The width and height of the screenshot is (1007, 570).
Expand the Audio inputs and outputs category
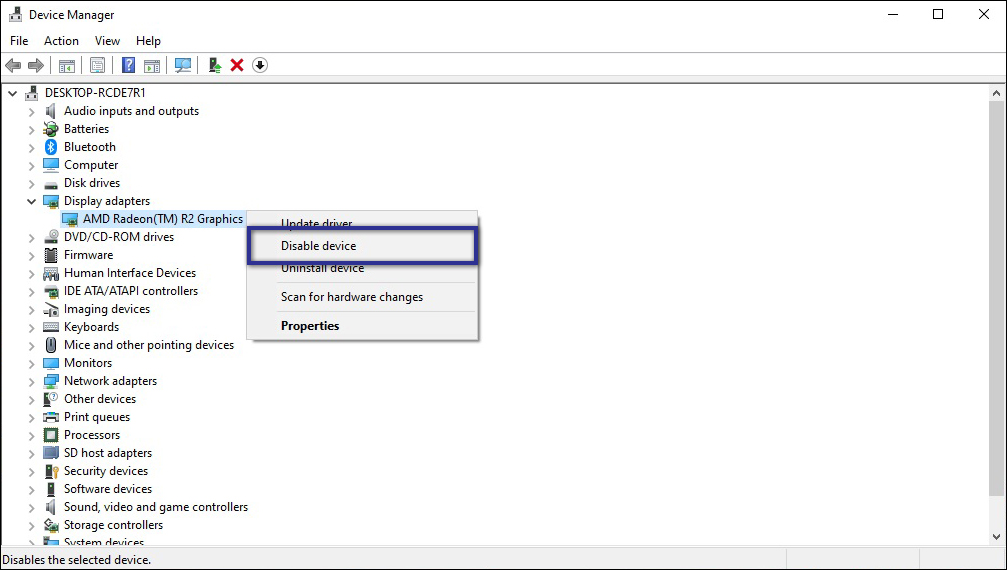32,111
